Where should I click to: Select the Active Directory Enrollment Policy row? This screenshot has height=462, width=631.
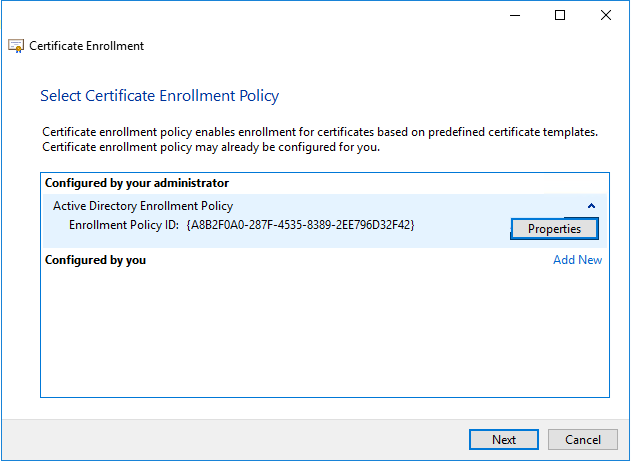(x=325, y=221)
